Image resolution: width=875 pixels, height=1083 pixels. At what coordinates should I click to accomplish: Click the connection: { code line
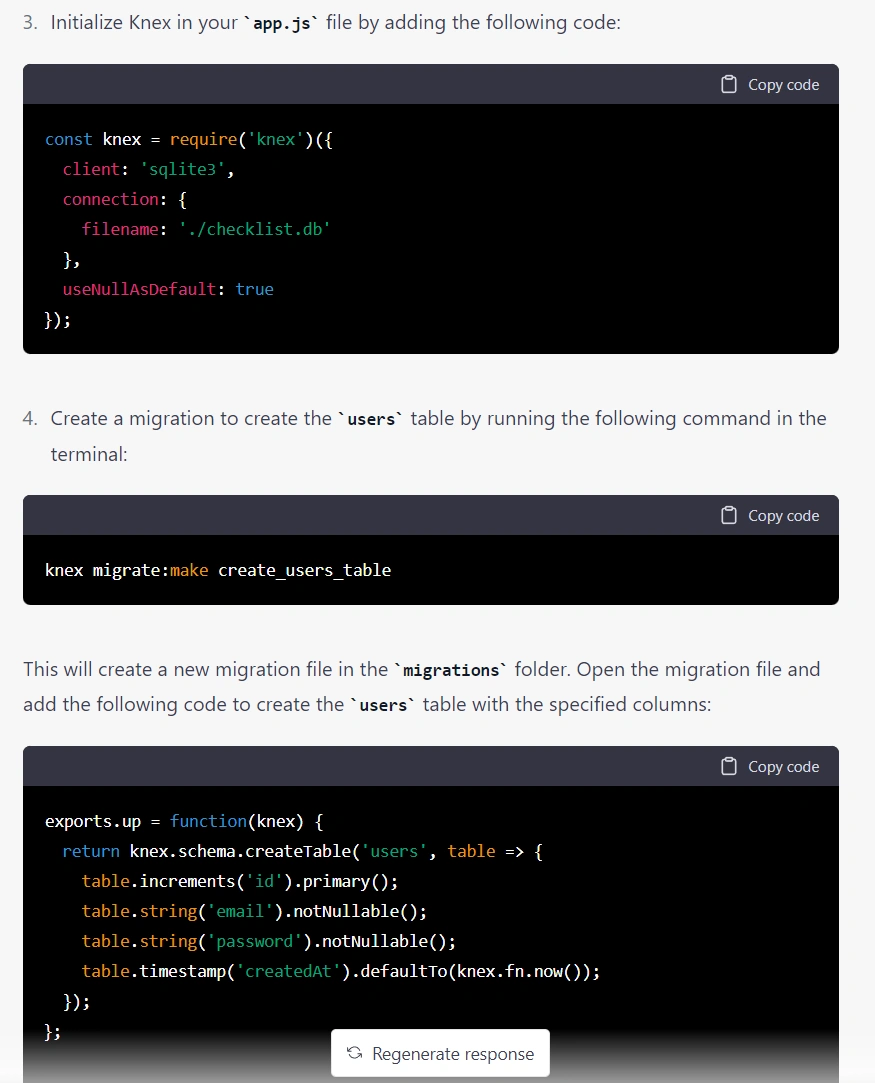[125, 200]
